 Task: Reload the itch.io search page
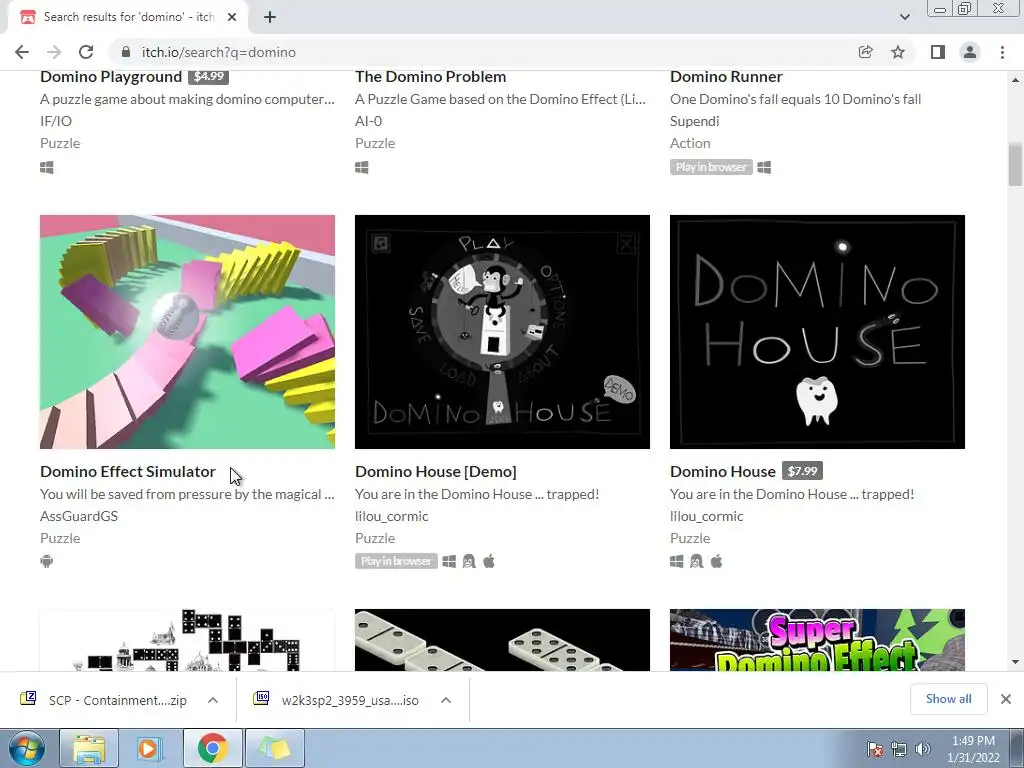click(x=86, y=52)
